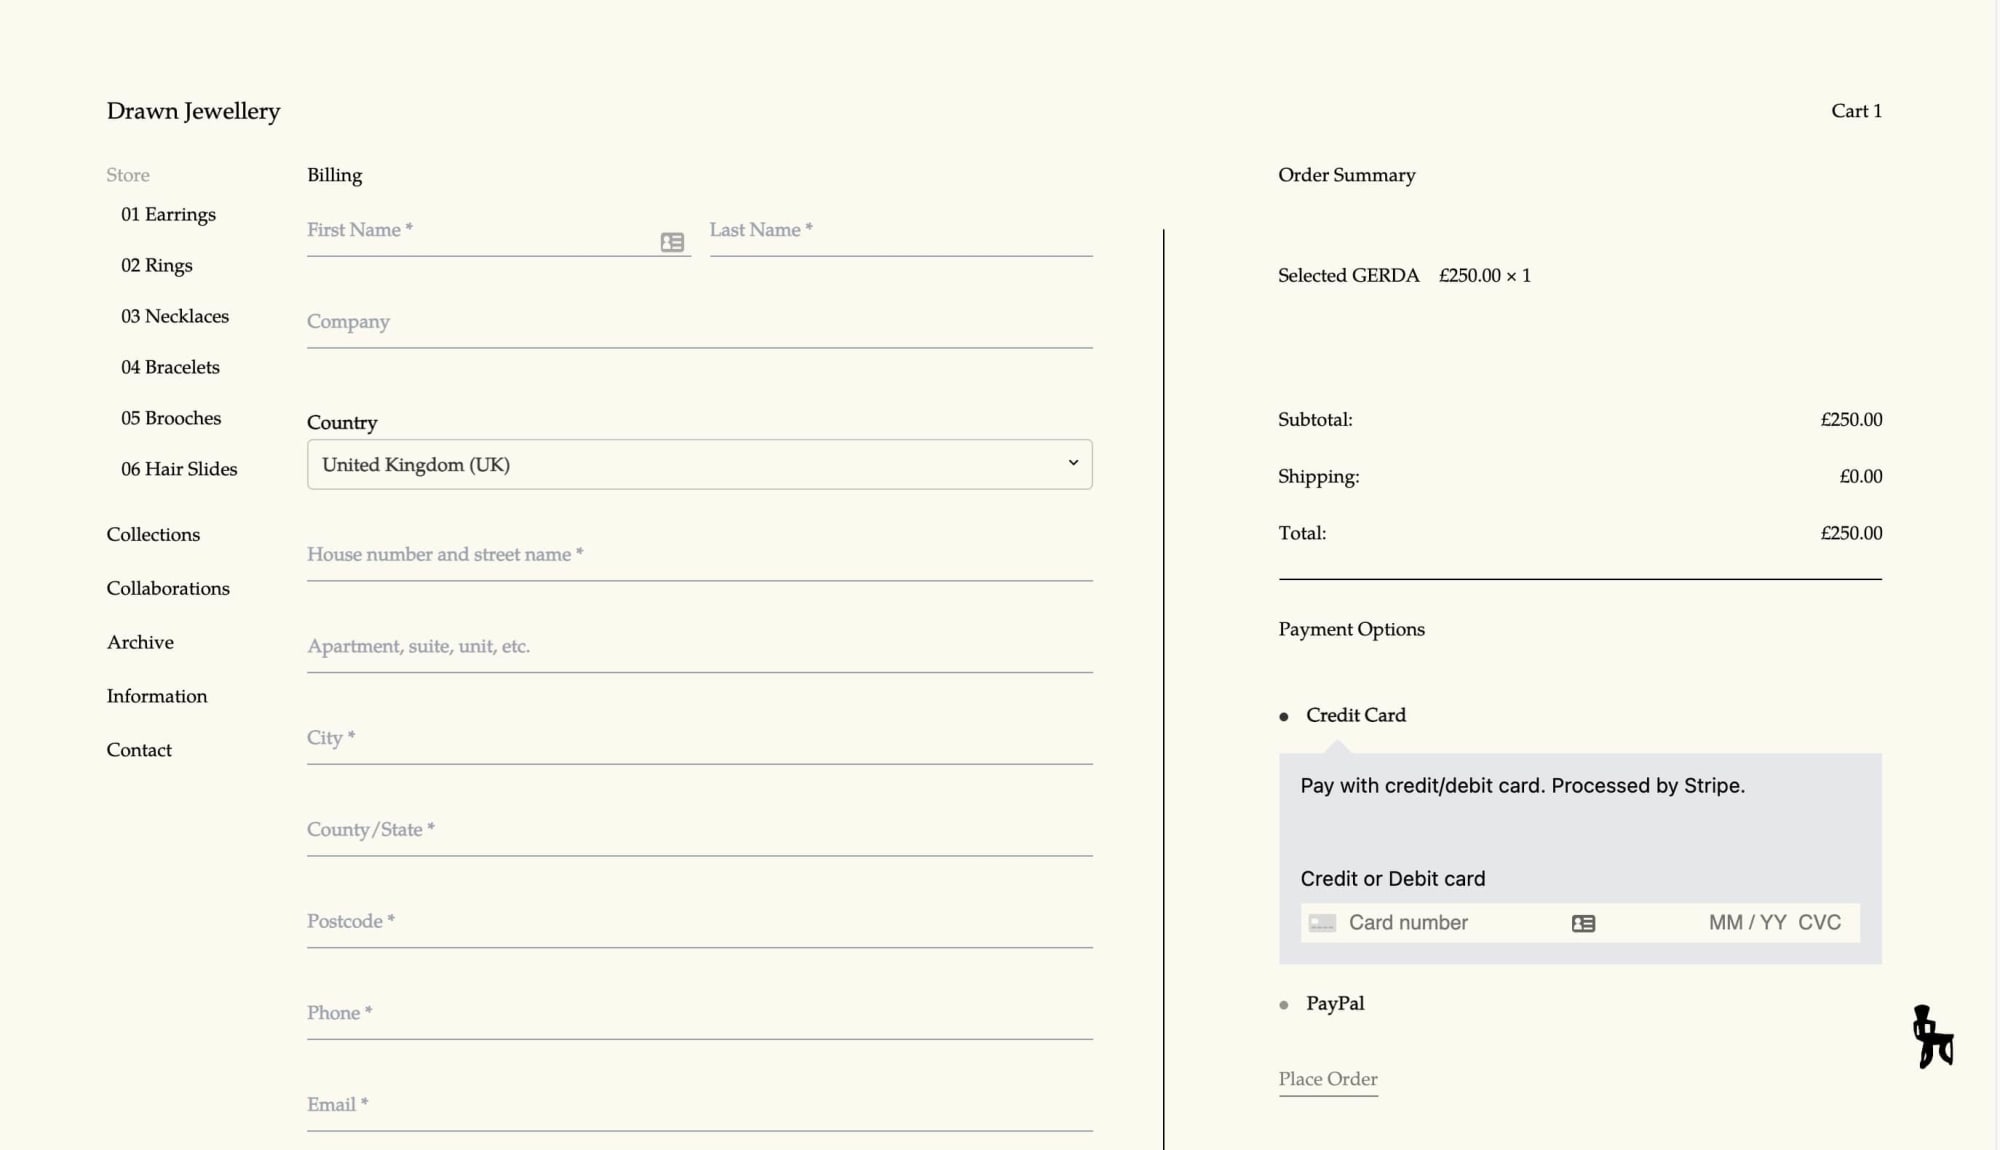Click the Country dropdown chevron arrow
The width and height of the screenshot is (2000, 1150).
[1073, 463]
